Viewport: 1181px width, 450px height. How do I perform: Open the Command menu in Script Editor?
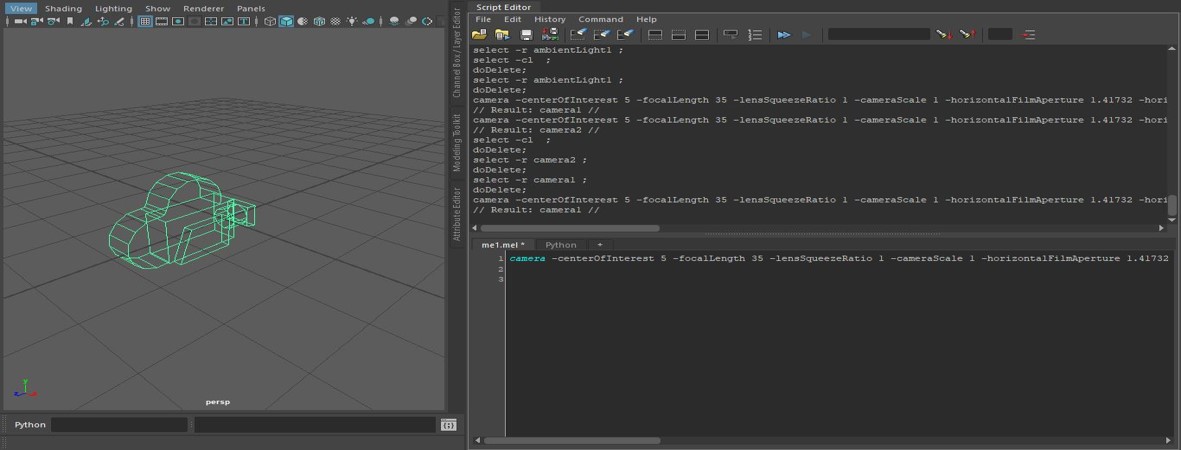(x=600, y=19)
